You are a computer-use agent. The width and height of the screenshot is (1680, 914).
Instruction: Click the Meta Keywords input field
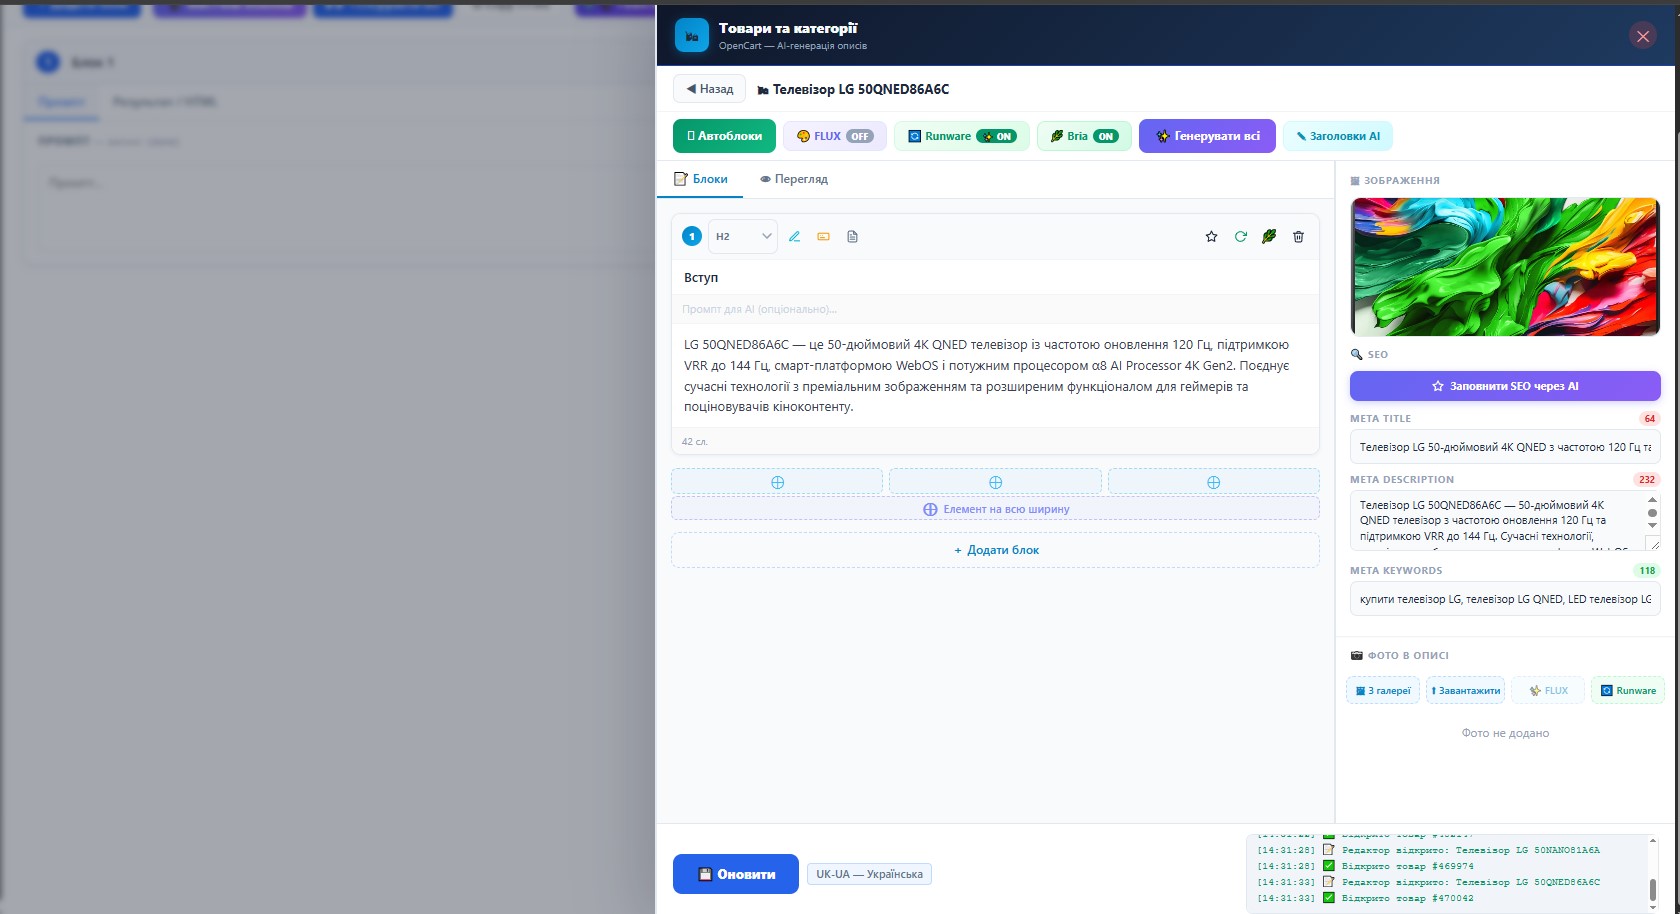click(1505, 599)
